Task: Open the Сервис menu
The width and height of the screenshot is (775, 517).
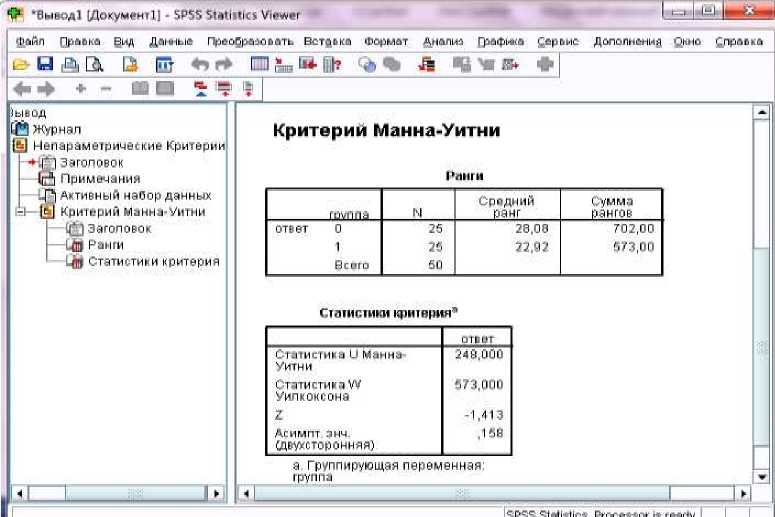Action: (x=558, y=42)
